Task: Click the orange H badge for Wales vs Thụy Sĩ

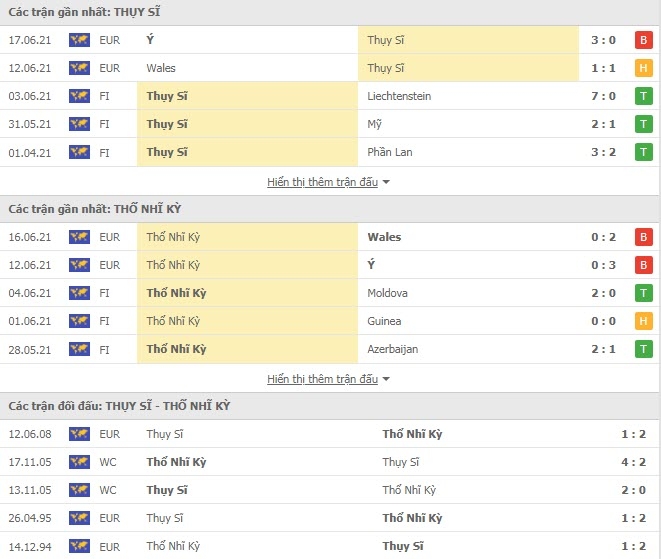Action: pyautogui.click(x=643, y=68)
